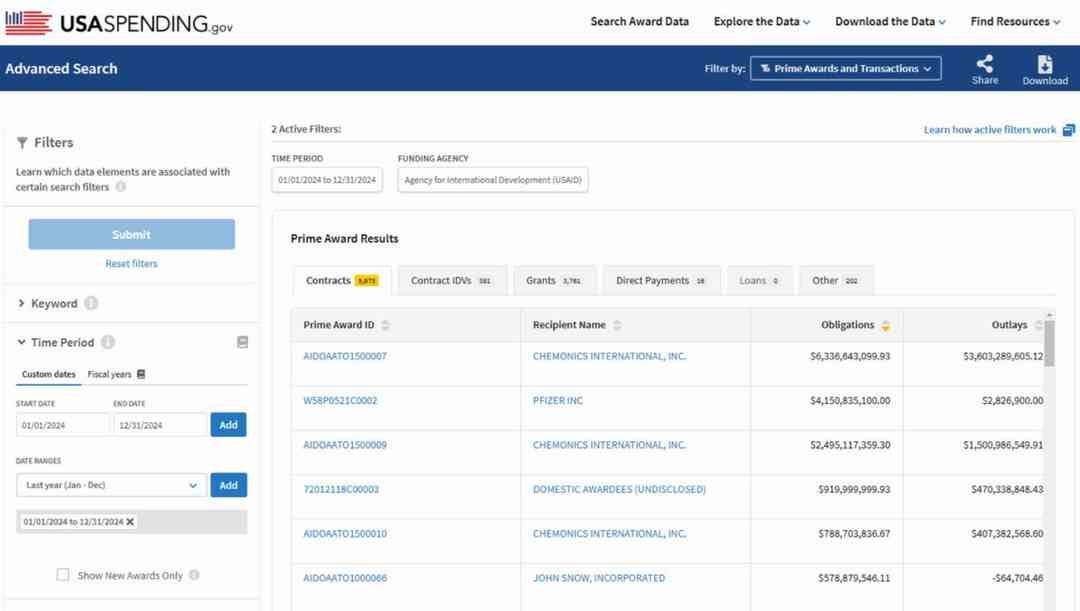Click the Outlays column header

point(1009,325)
